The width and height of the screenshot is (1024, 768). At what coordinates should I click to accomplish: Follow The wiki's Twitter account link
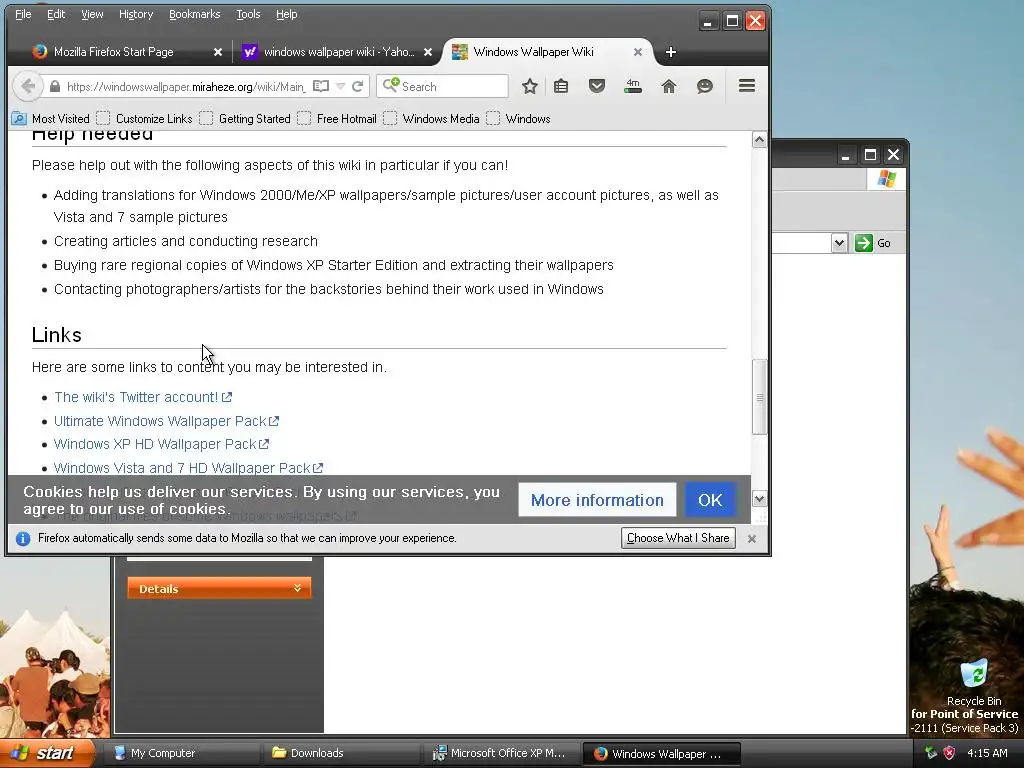[142, 397]
